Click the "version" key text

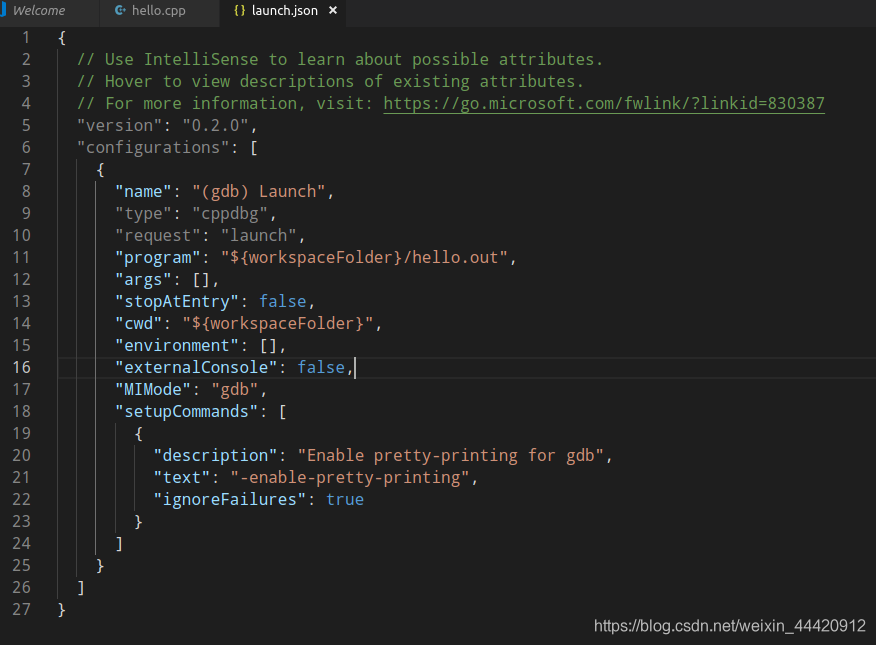(x=120, y=125)
